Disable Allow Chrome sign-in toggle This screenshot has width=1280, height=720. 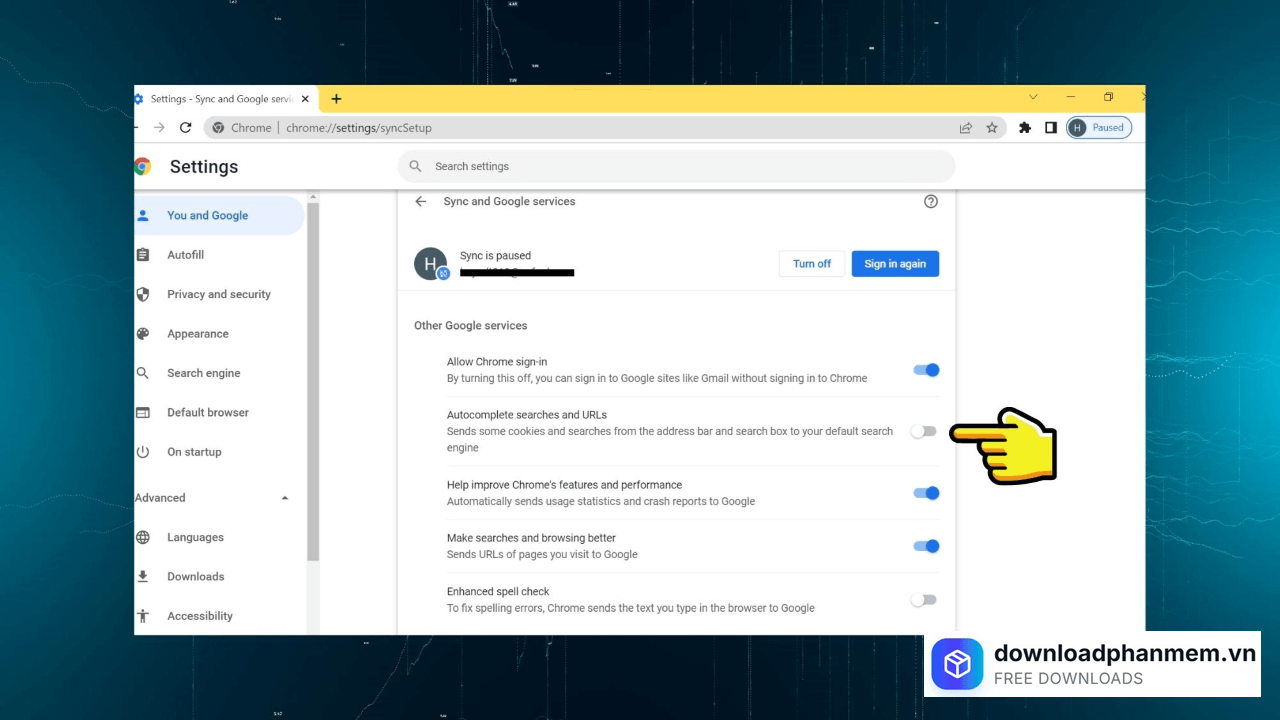click(926, 370)
